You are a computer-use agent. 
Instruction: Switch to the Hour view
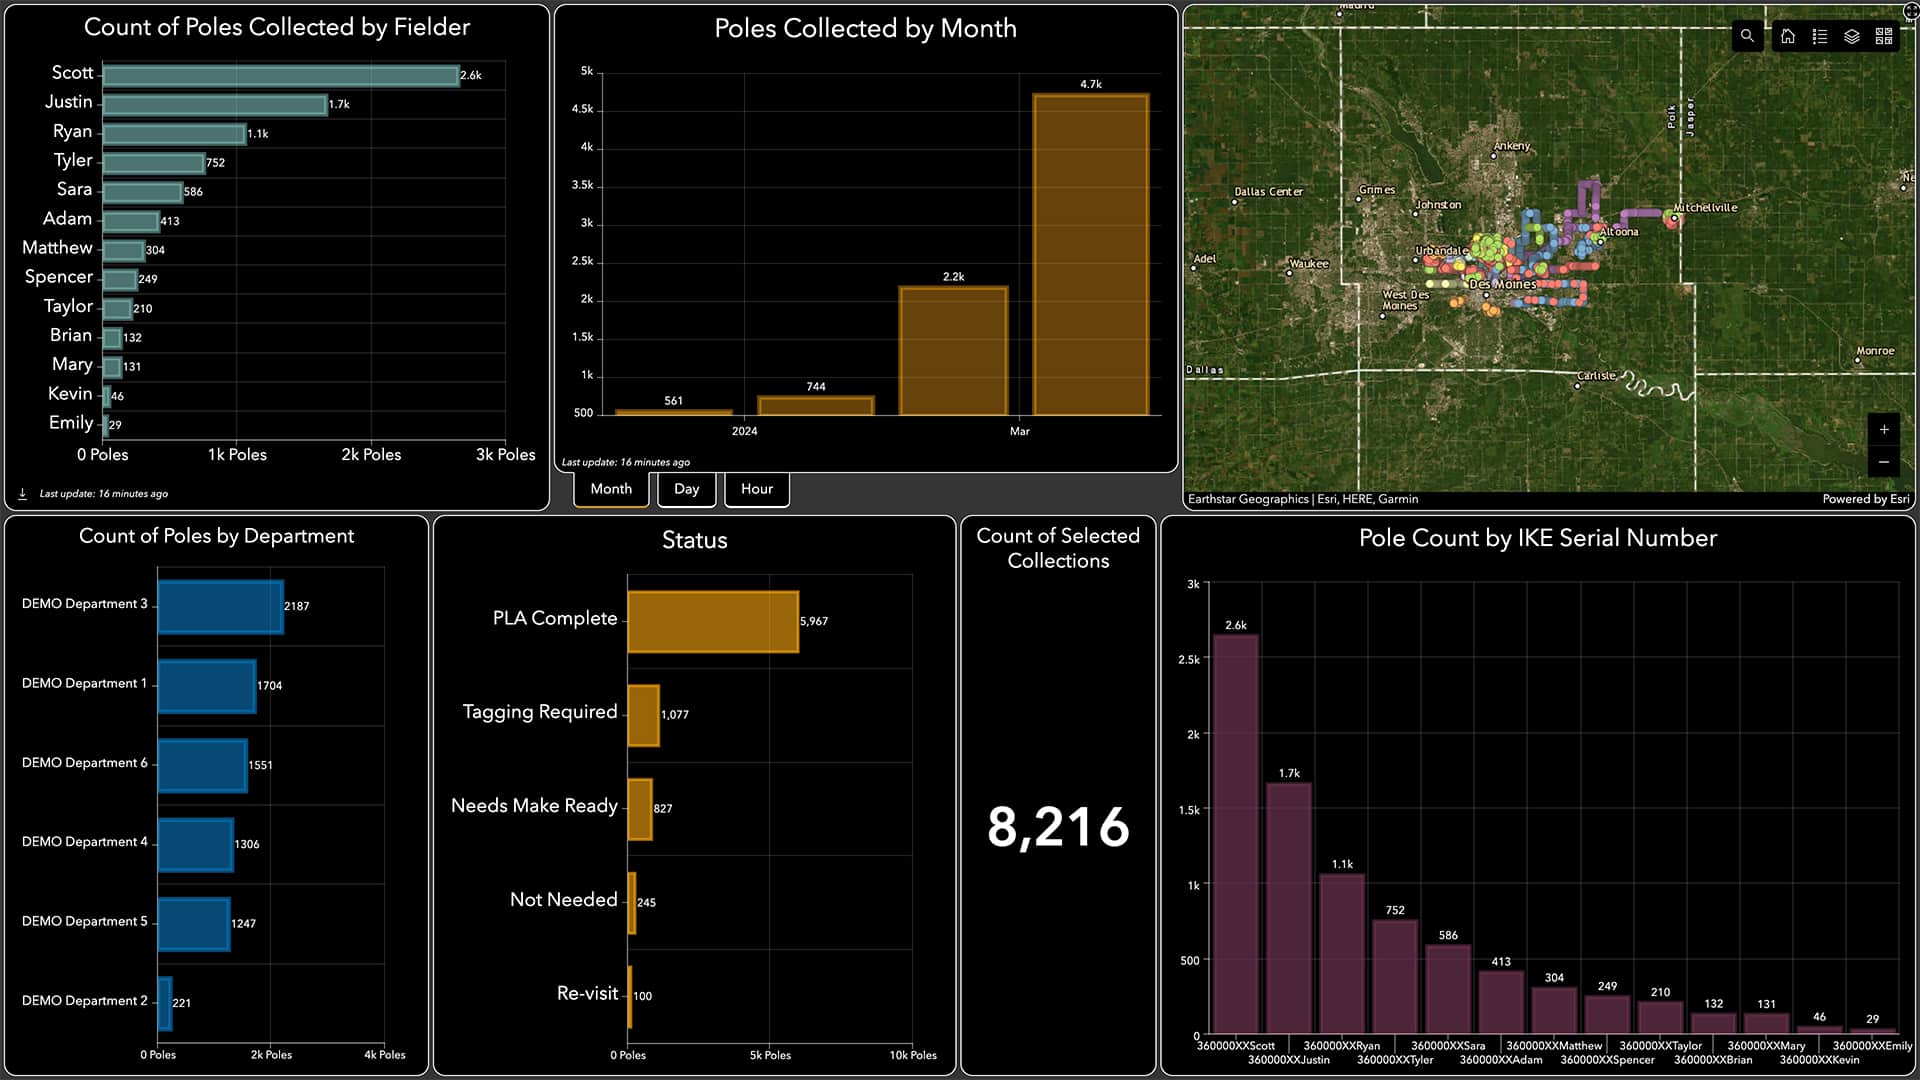point(757,489)
